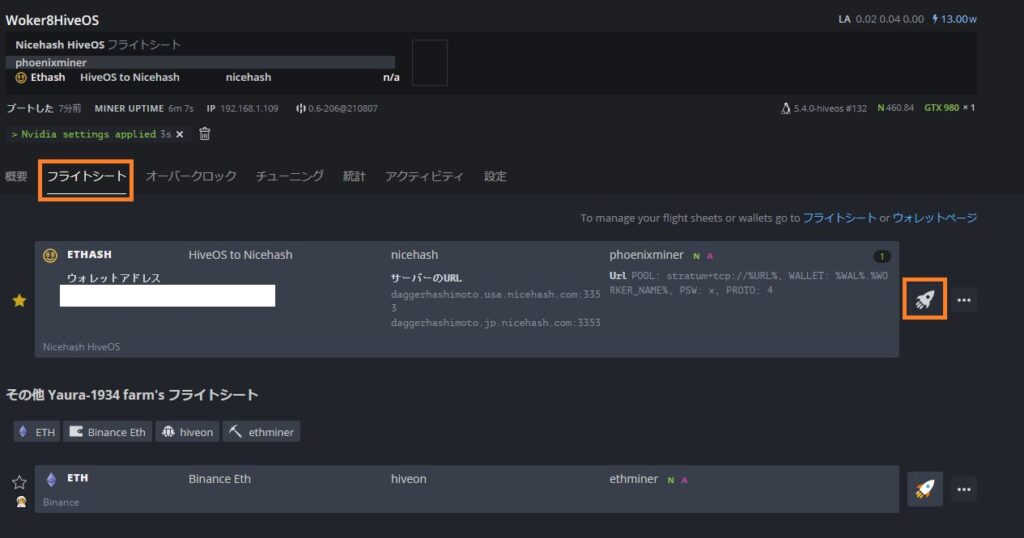Click the ETH diamond icon in Binance row

pyautogui.click(x=51, y=479)
